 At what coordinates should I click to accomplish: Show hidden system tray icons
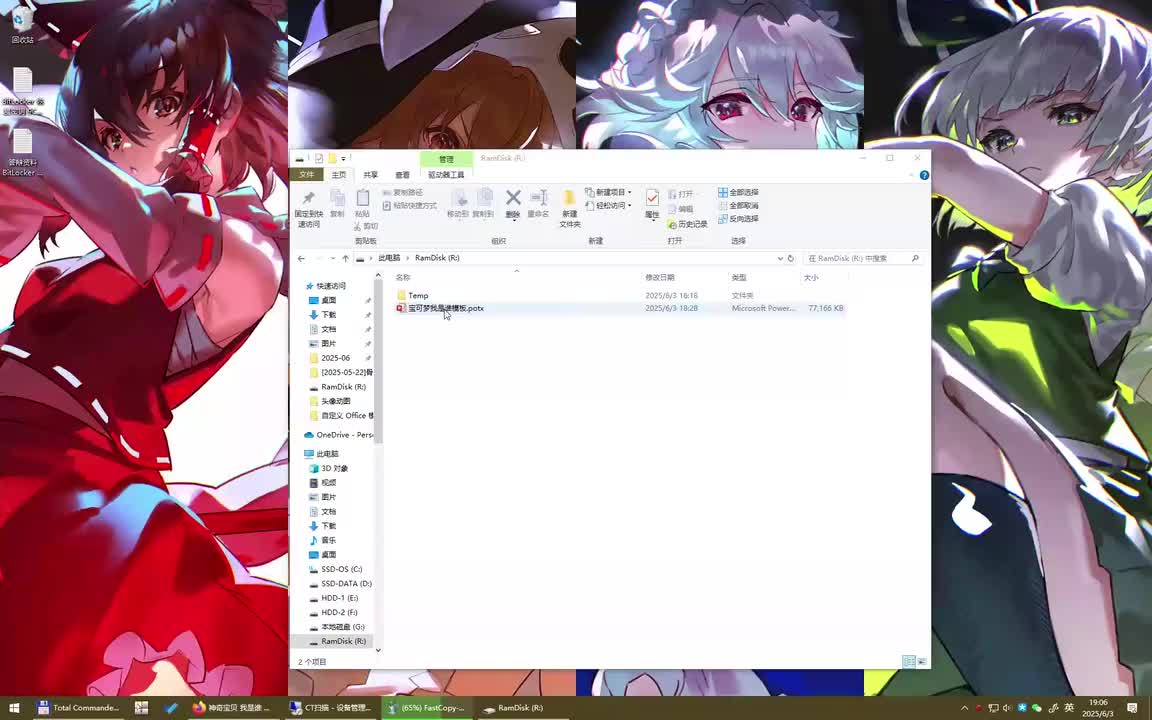coord(964,708)
